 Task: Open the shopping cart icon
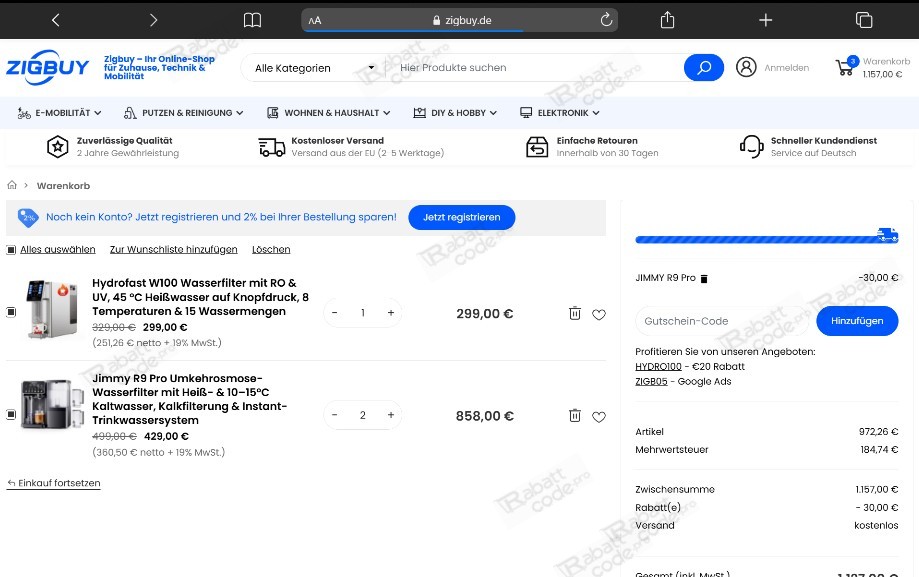click(x=845, y=67)
